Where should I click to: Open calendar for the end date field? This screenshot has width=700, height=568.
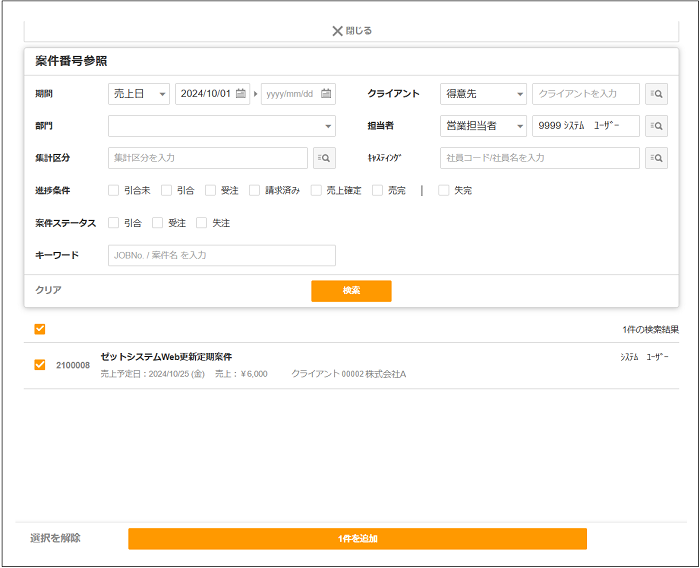tap(326, 94)
